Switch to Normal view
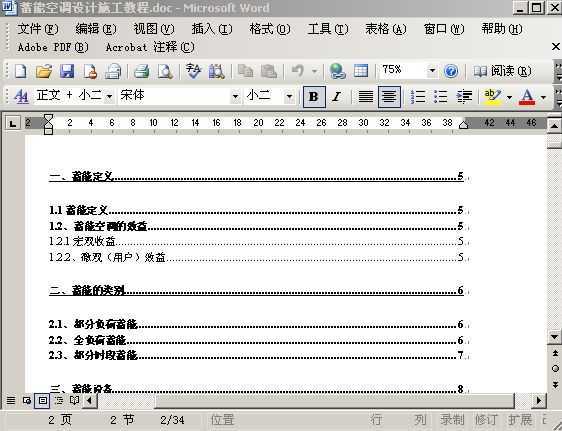The width and height of the screenshot is (562, 431). tap(11, 400)
